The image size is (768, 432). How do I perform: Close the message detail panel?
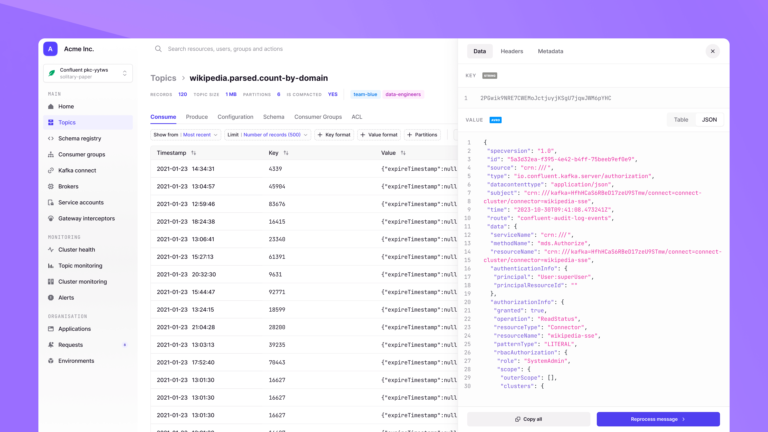point(713,51)
